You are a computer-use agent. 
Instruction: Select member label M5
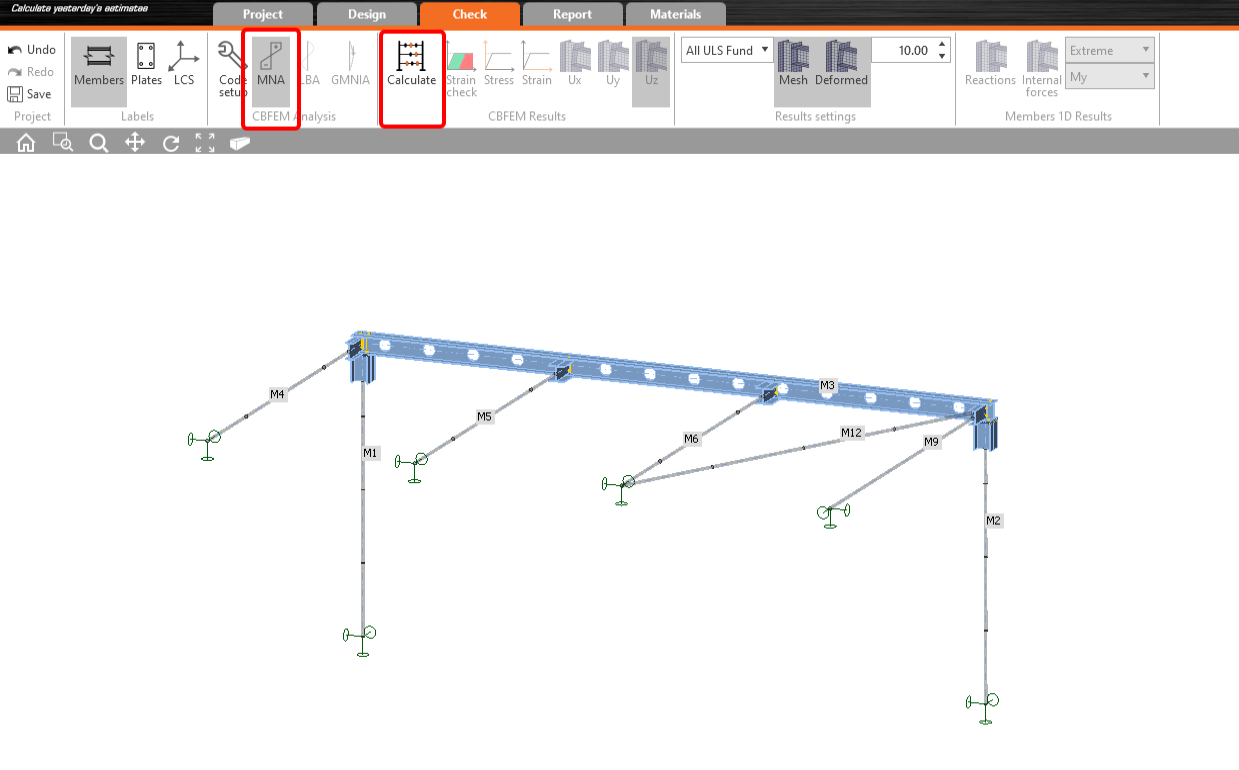[x=484, y=416]
